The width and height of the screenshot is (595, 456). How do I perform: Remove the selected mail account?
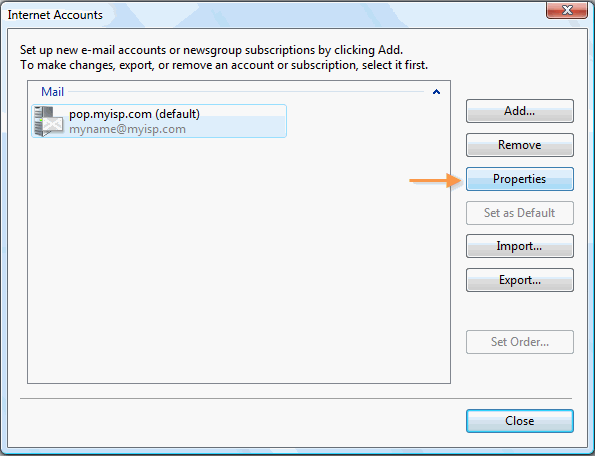coord(519,145)
